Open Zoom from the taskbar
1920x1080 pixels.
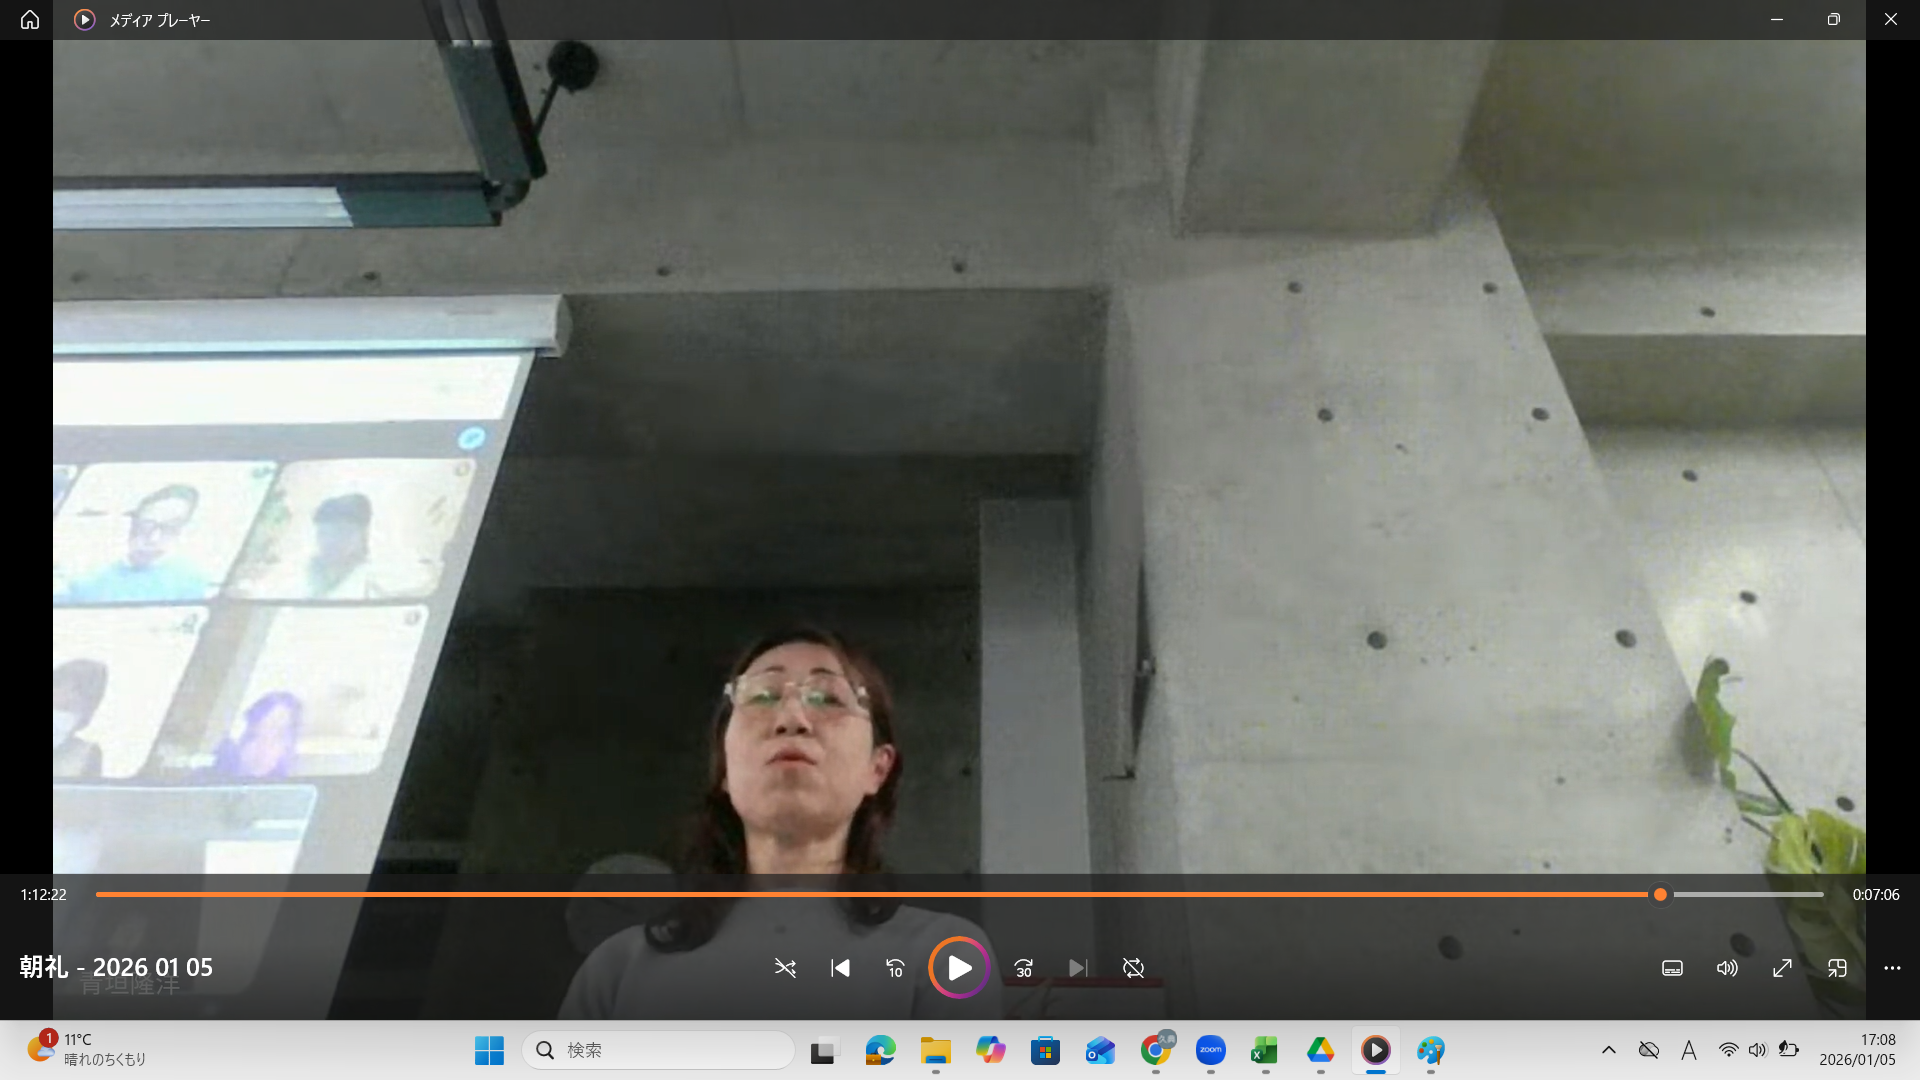[x=1210, y=1050]
